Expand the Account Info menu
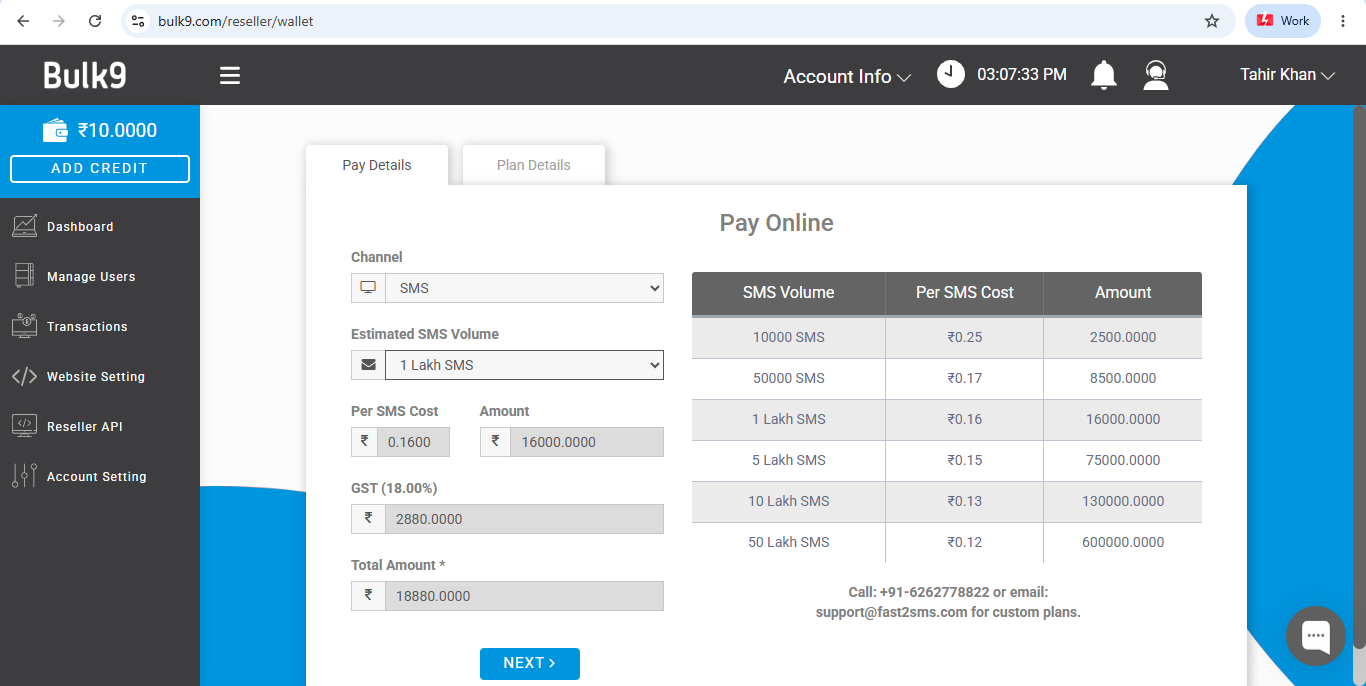Viewport: 1366px width, 686px height. pyautogui.click(x=847, y=77)
